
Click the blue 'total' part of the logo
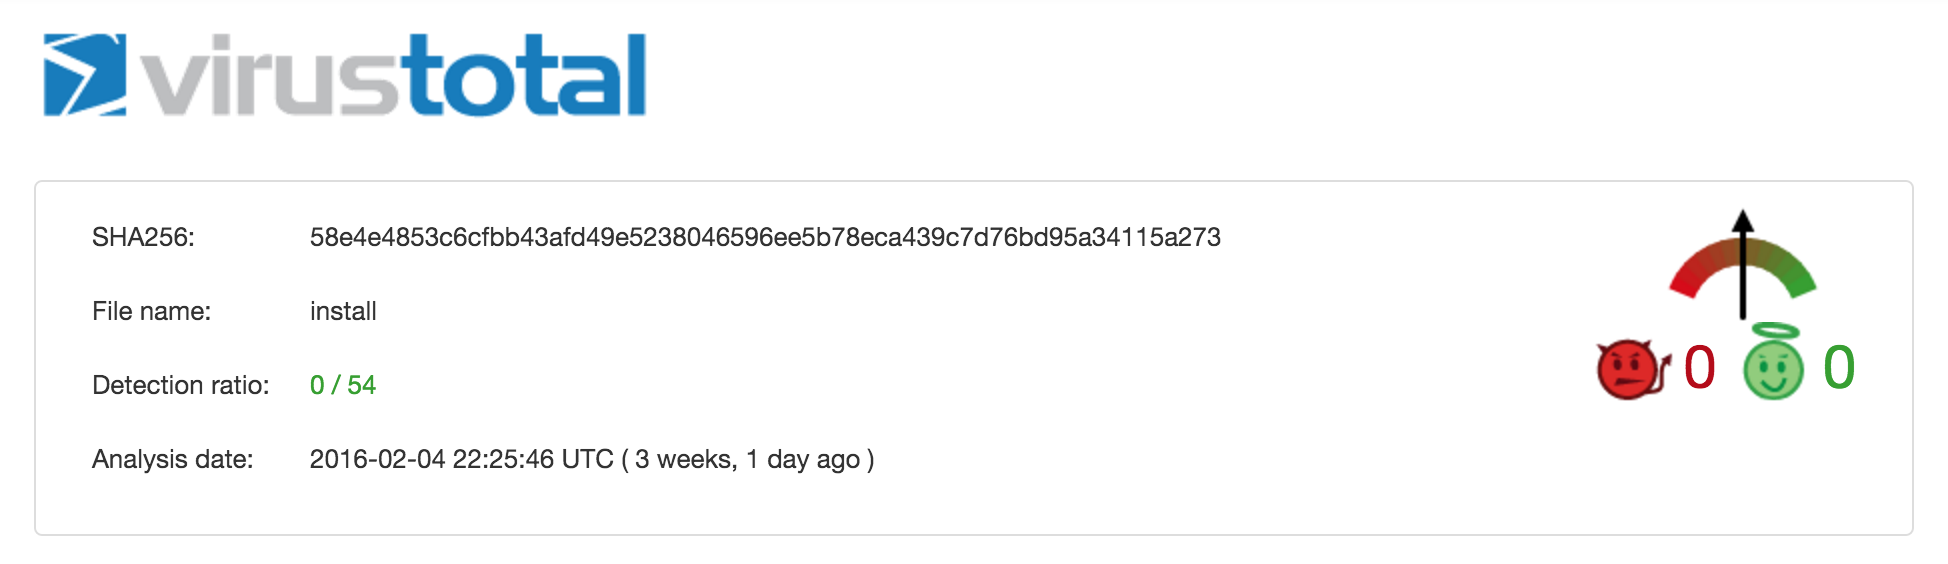coord(524,75)
